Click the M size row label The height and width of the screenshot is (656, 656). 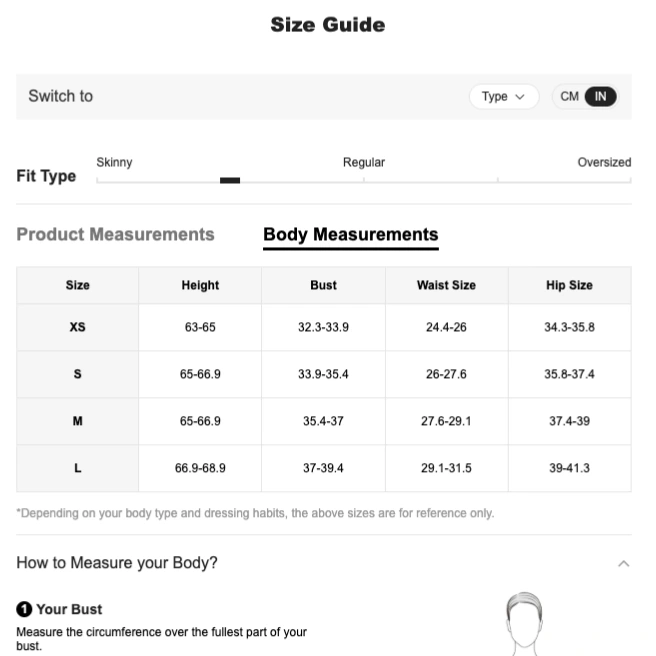(77, 421)
